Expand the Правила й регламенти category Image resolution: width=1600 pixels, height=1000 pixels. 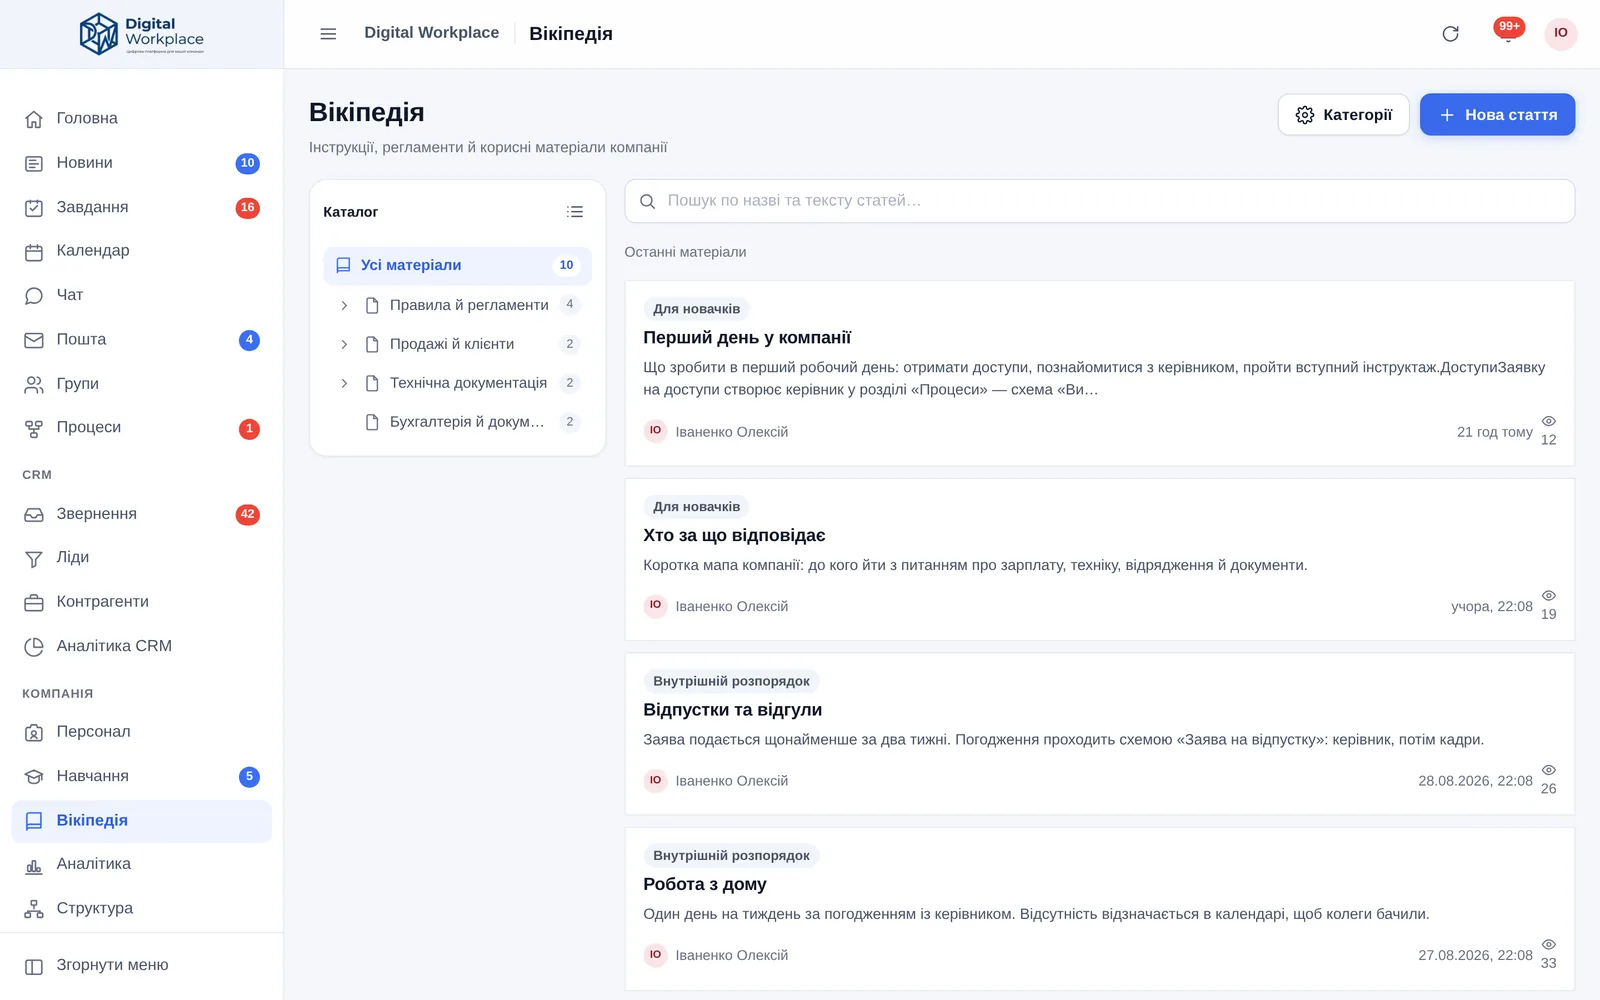(344, 306)
